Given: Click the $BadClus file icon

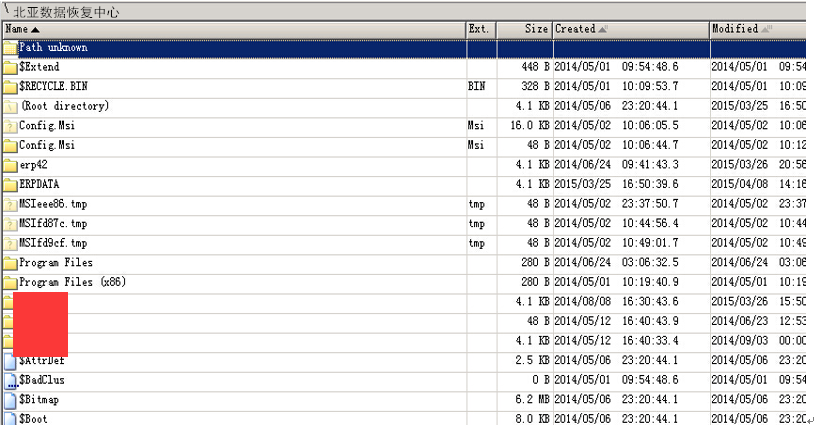Looking at the screenshot, I should (x=10, y=381).
